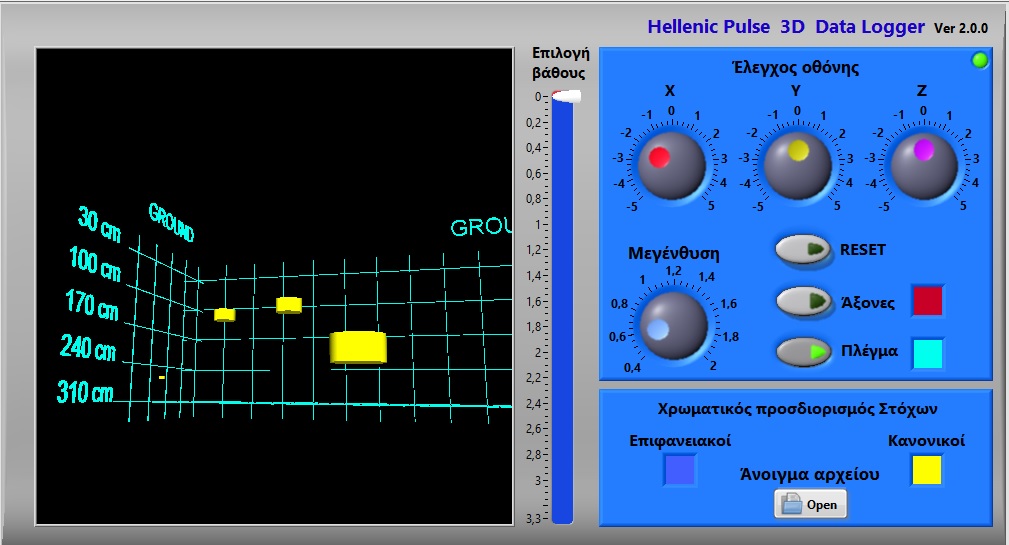Select the small yellow target near 310 cm

[161, 377]
